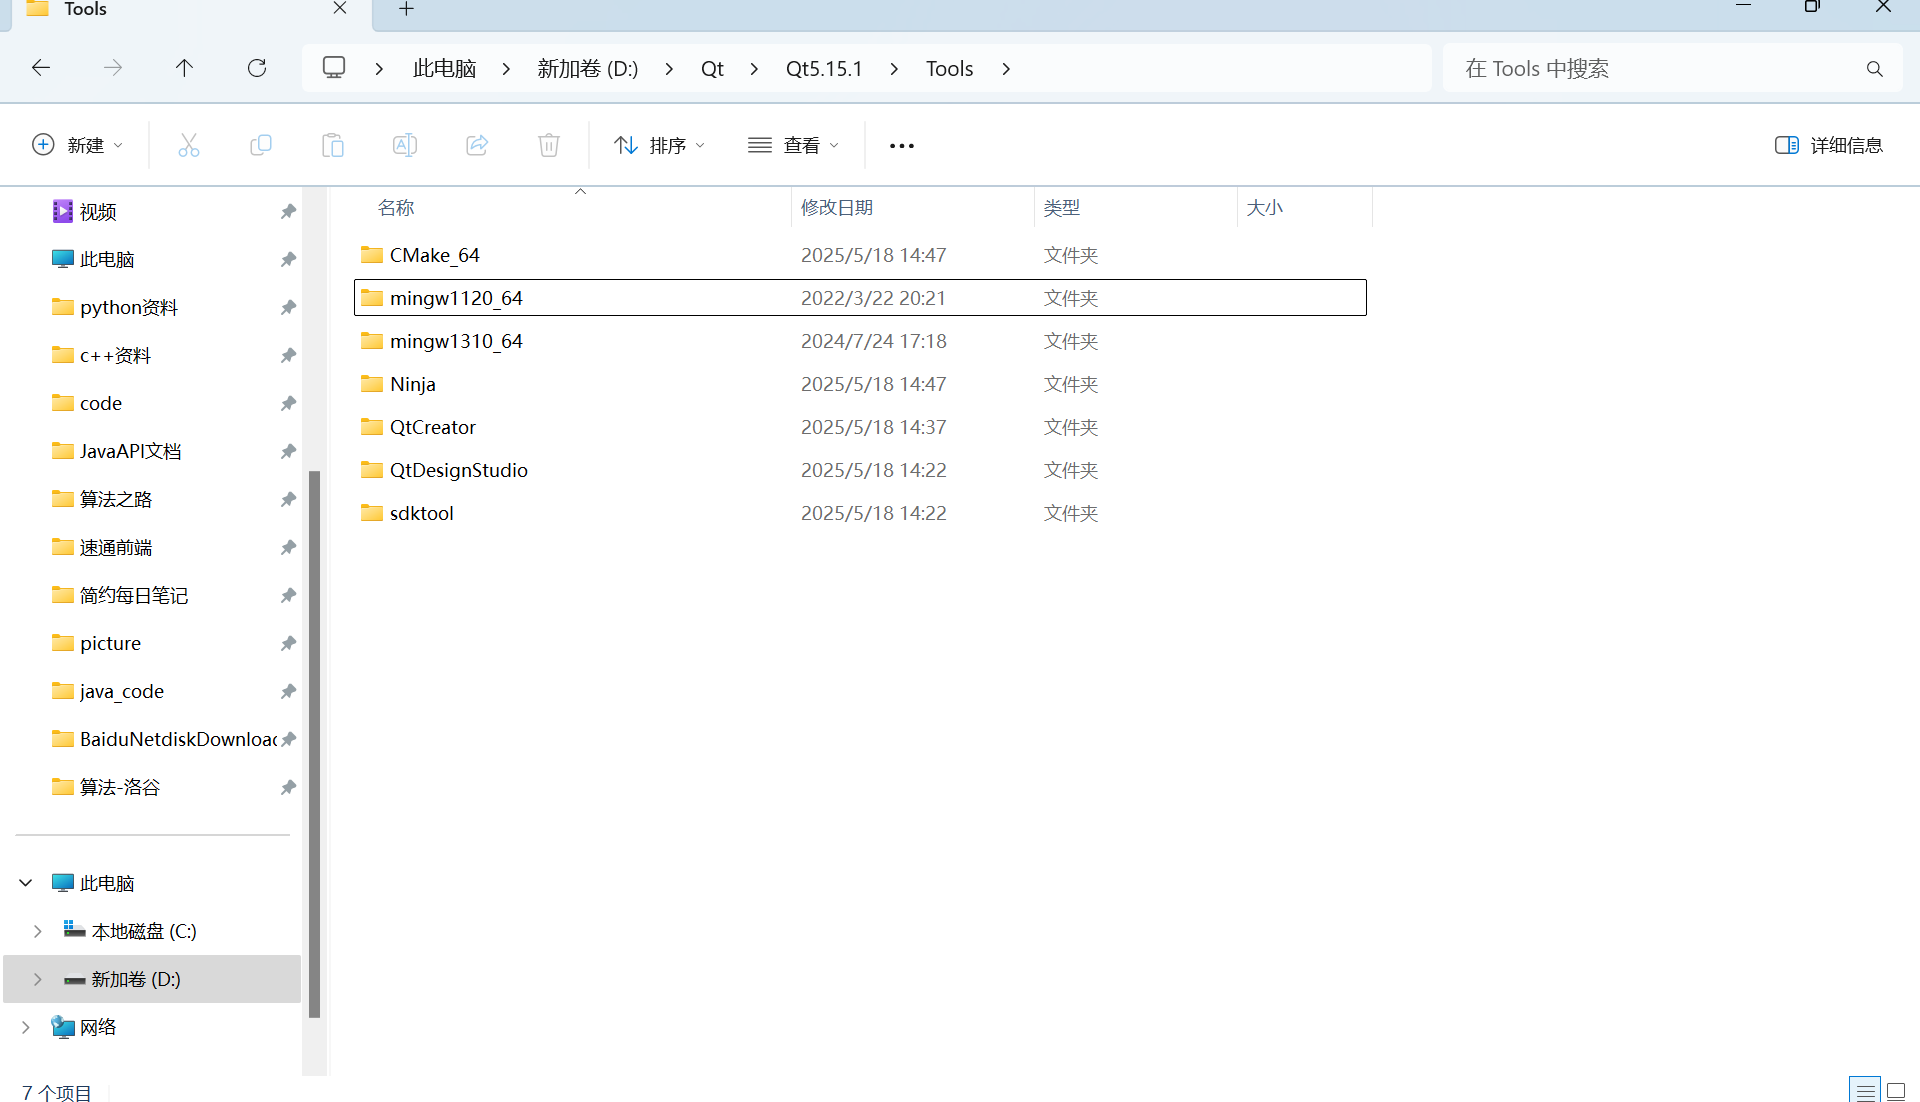Switch to large thumbnail view in status bar
The height and width of the screenshot is (1102, 1920).
(1895, 1090)
